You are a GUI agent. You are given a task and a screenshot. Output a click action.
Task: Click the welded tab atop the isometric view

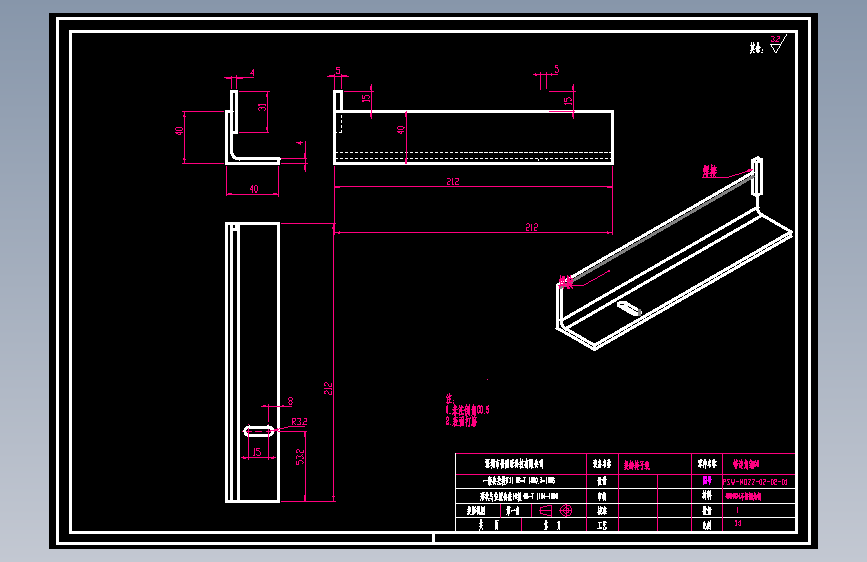pyautogui.click(x=757, y=176)
